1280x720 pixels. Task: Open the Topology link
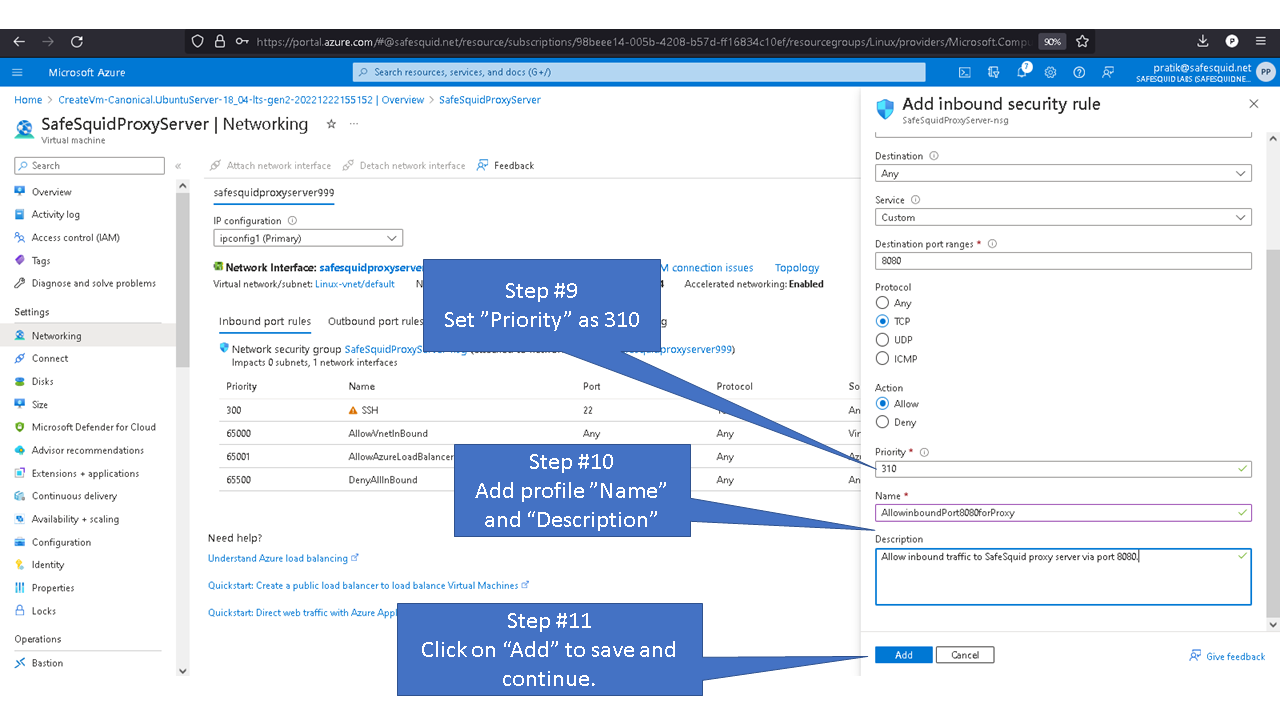pos(797,268)
